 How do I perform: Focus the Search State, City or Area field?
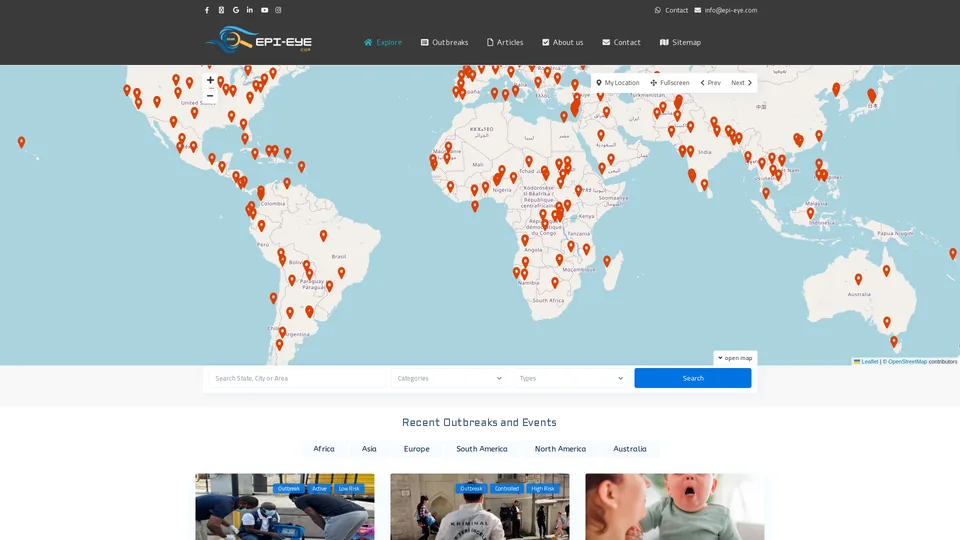[x=297, y=378]
